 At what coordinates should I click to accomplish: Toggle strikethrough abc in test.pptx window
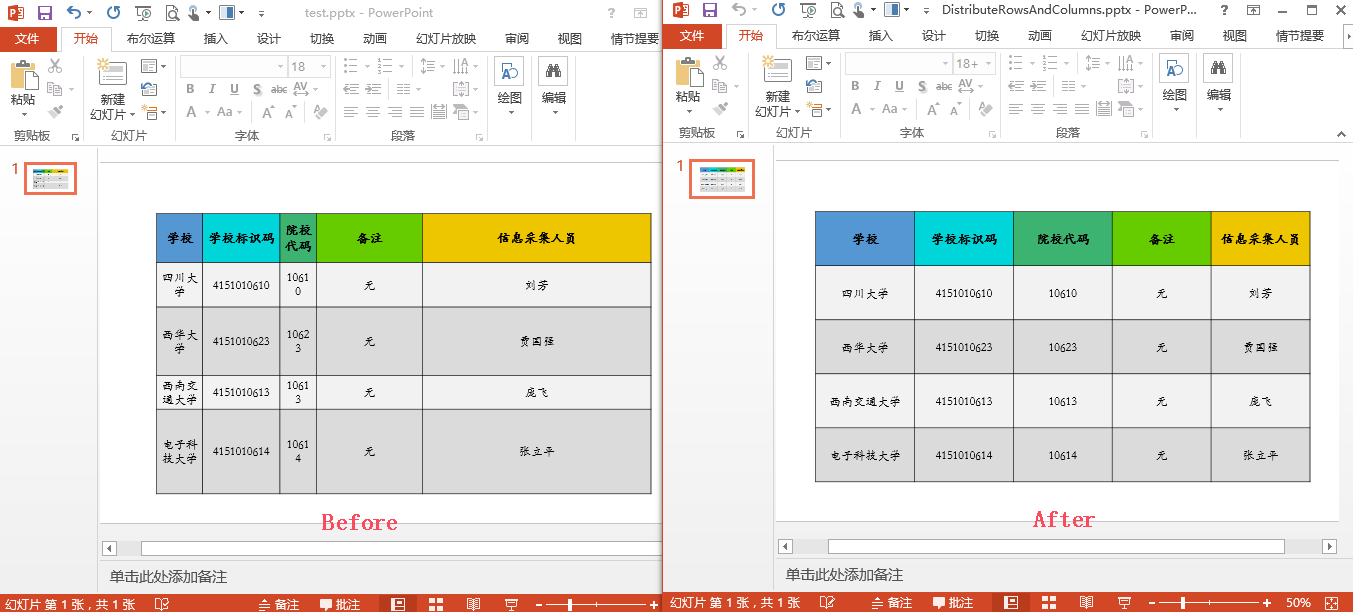(x=279, y=89)
